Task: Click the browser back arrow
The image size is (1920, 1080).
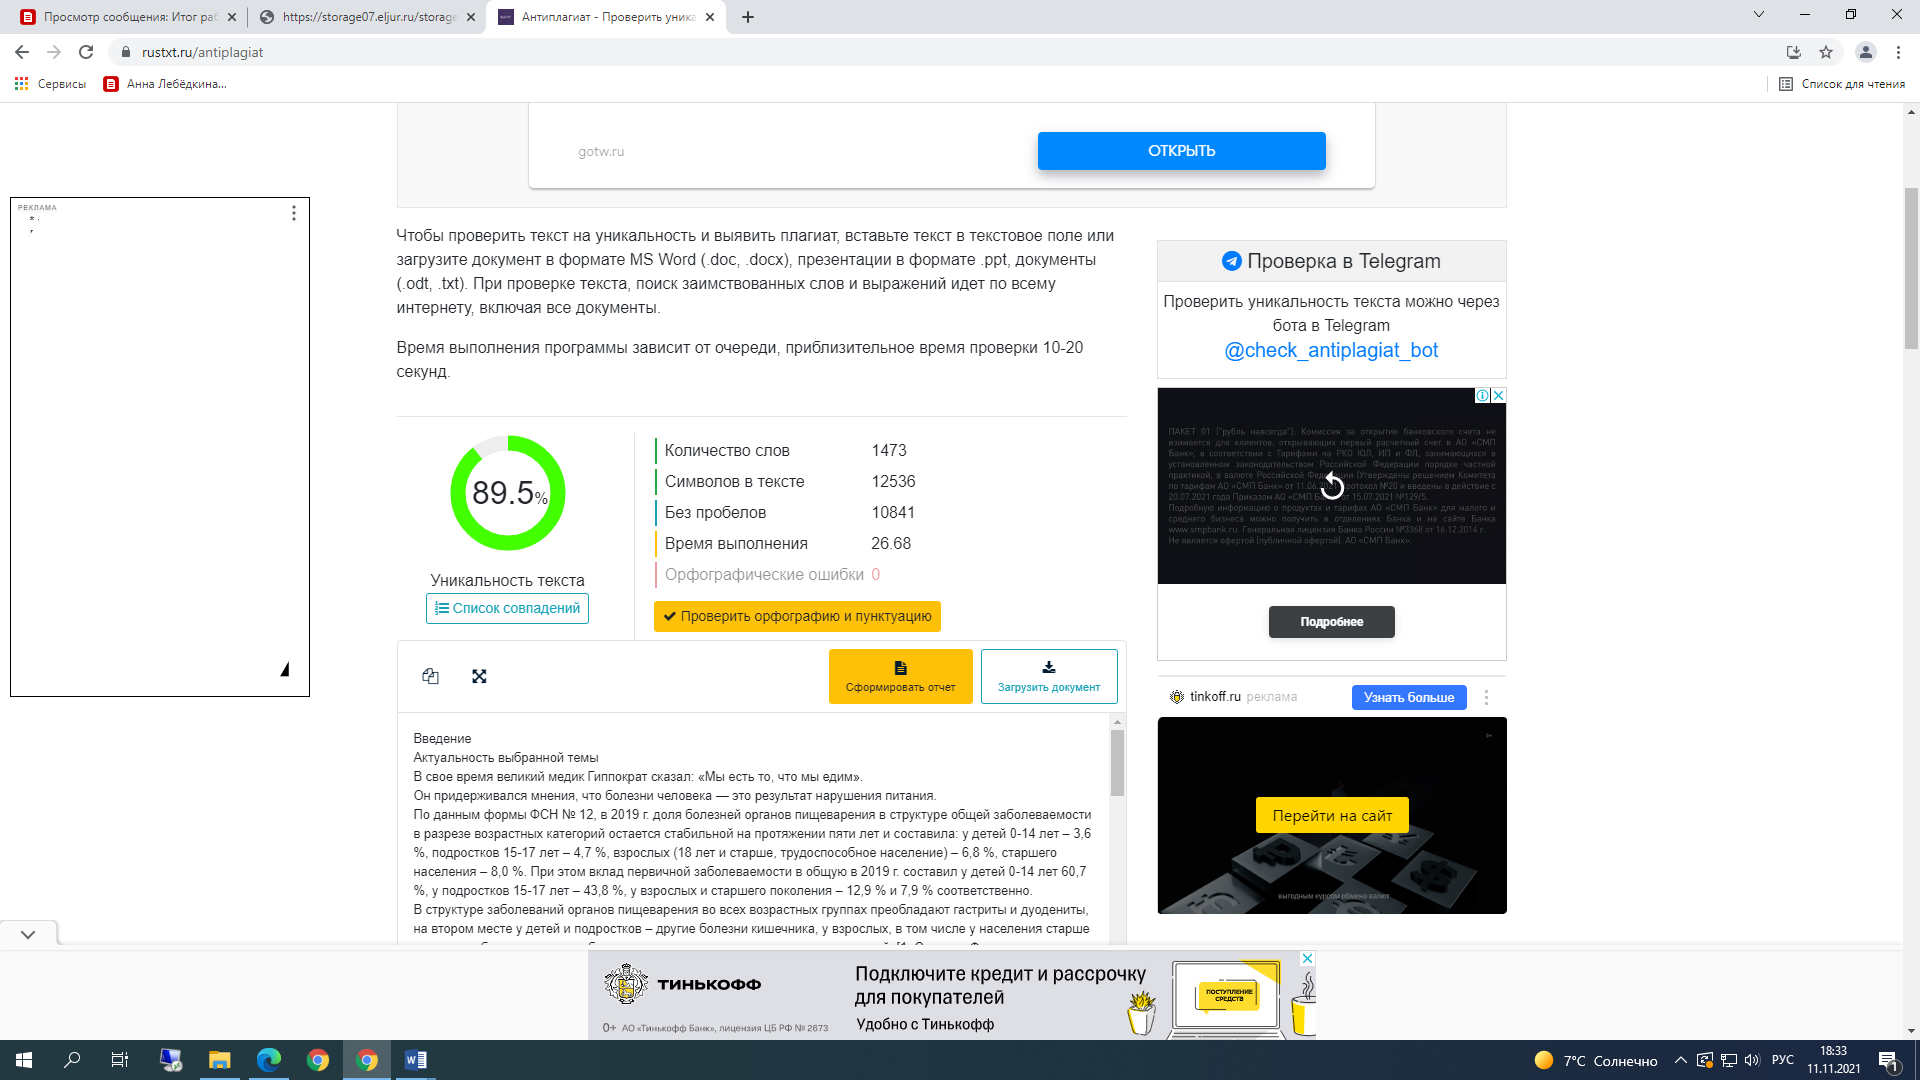Action: (21, 52)
